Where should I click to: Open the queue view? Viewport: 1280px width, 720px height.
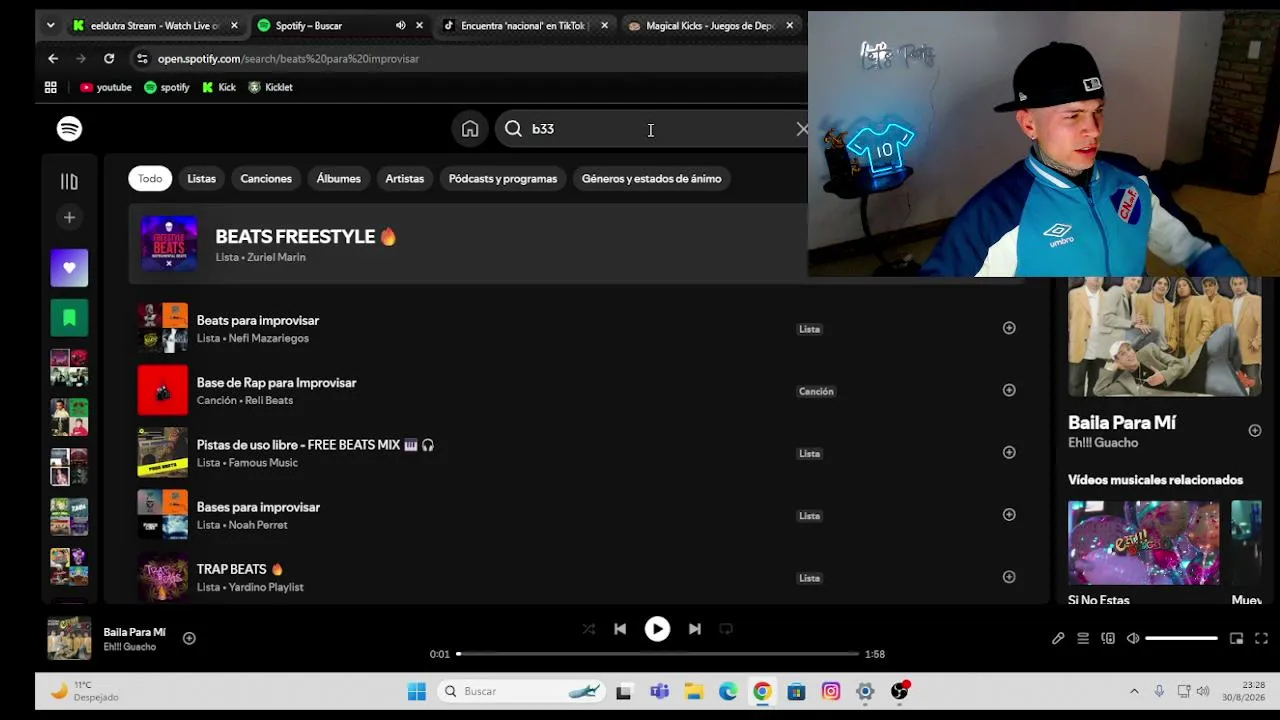pos(1083,638)
